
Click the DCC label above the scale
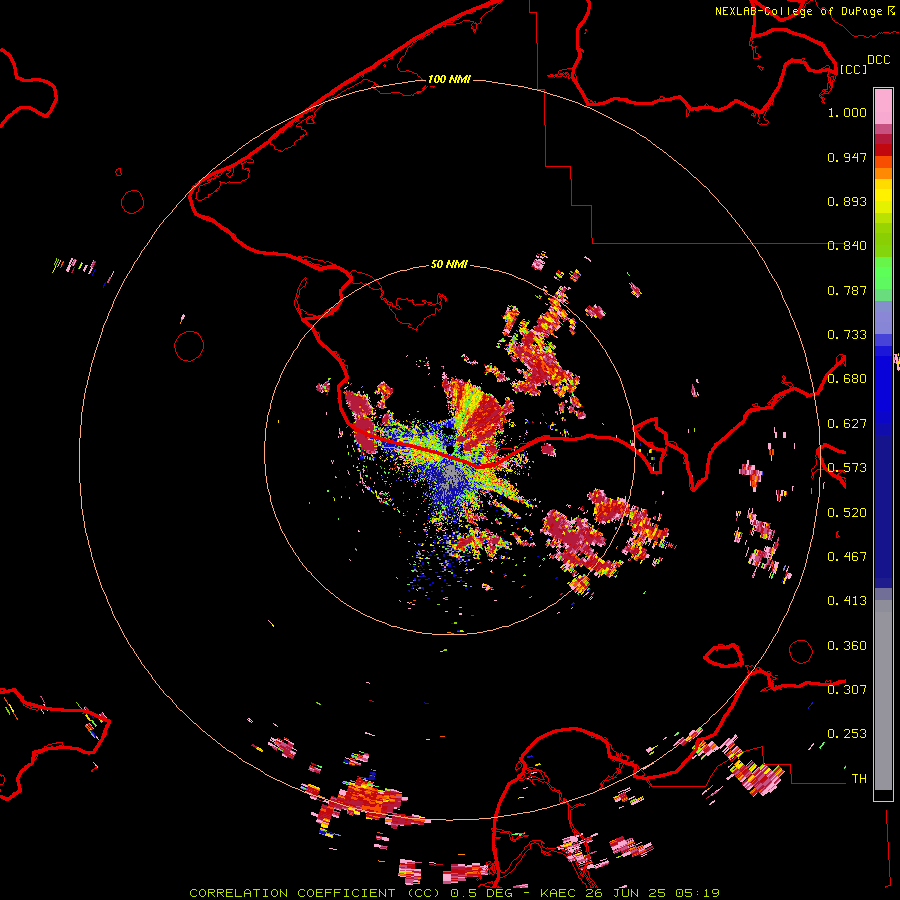click(879, 60)
